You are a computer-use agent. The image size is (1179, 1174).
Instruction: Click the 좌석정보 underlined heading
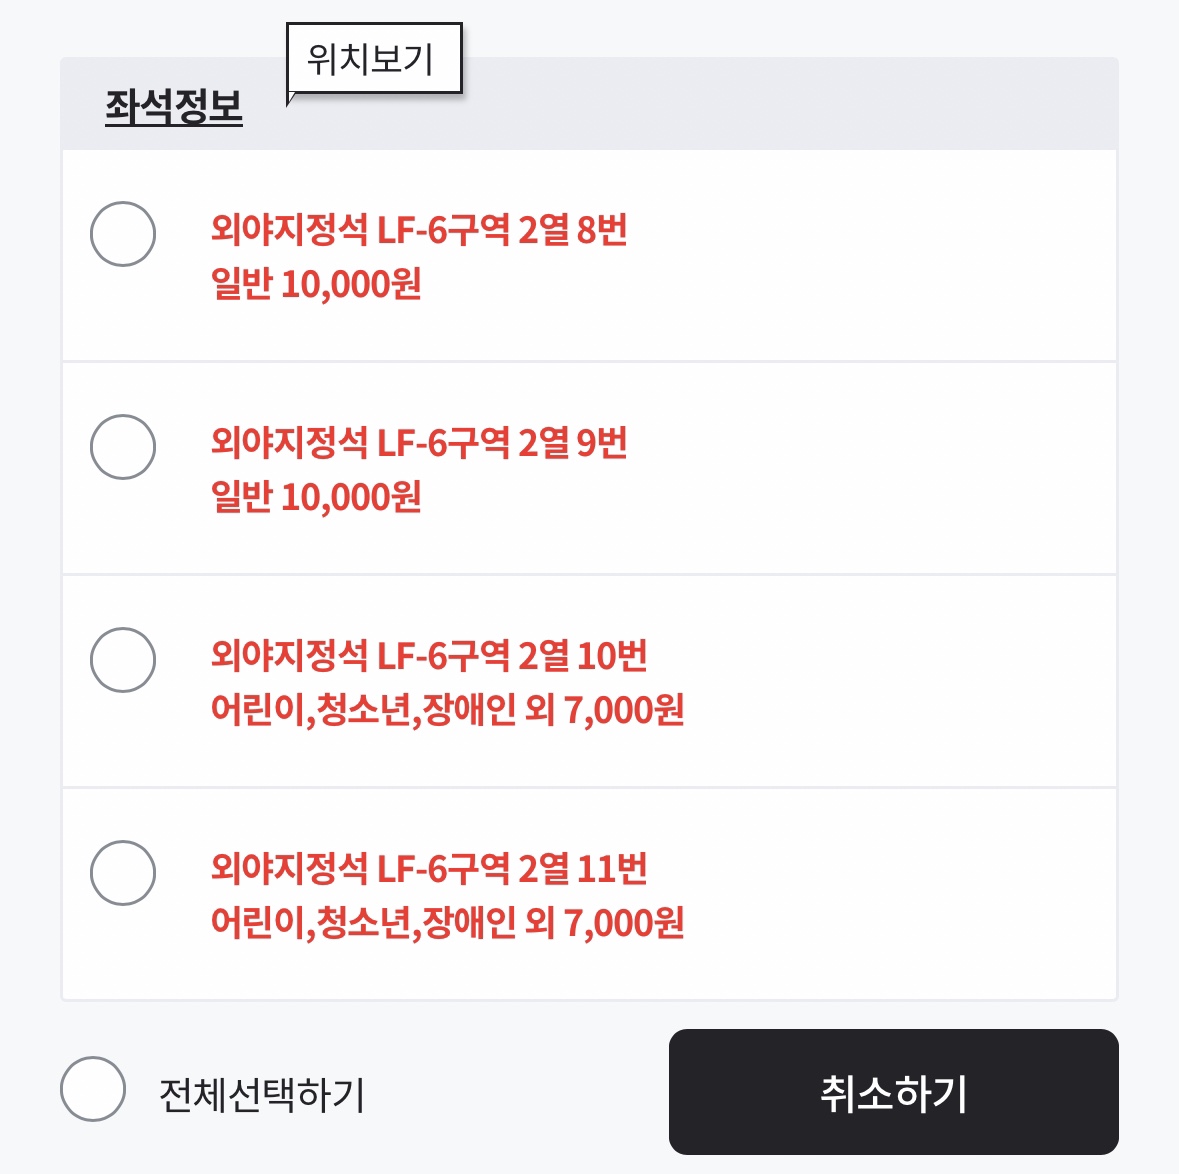point(174,107)
